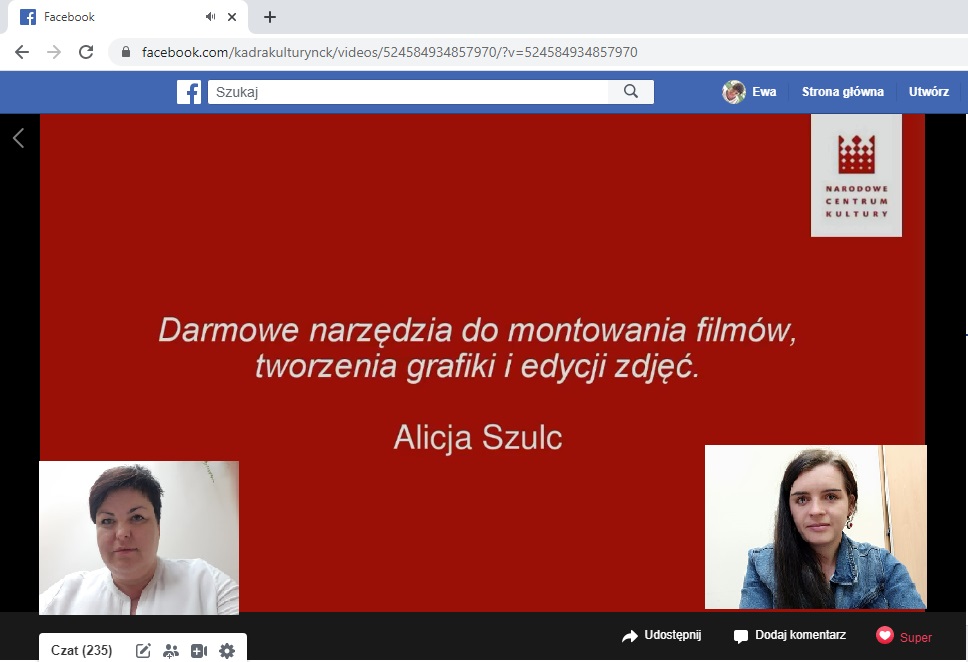968x662 pixels.
Task: Start new video room from chat
Action: (x=199, y=651)
